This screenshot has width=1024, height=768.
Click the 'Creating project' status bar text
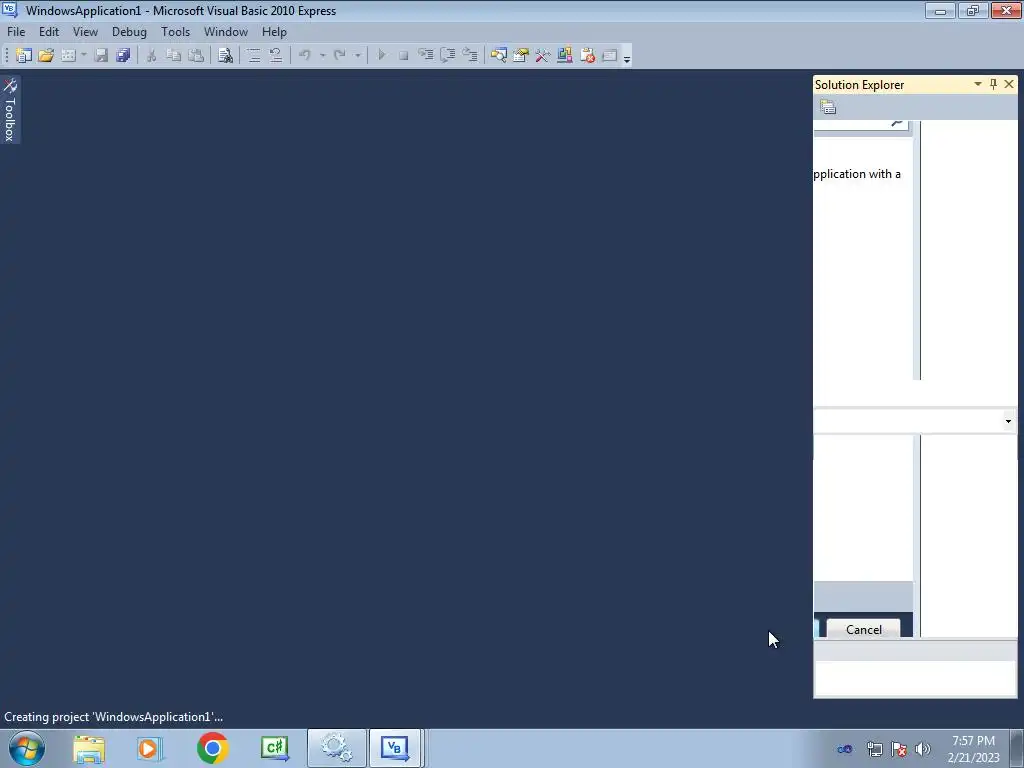[114, 716]
